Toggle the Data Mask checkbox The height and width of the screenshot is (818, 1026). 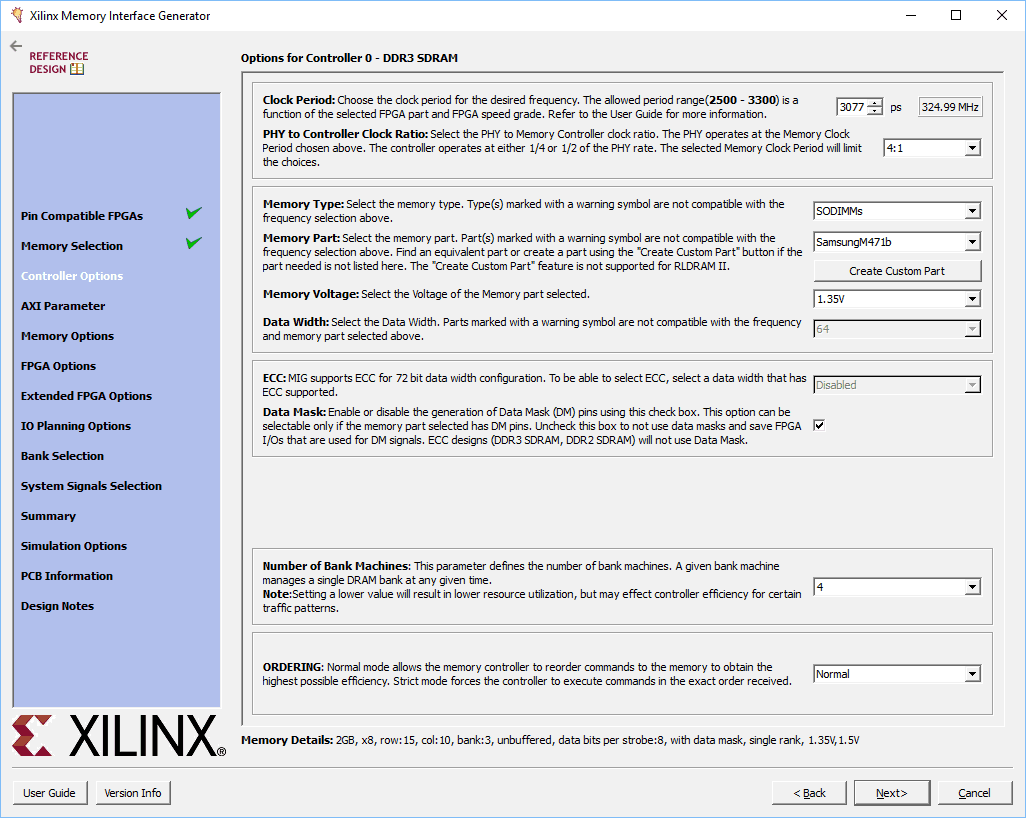tap(819, 425)
